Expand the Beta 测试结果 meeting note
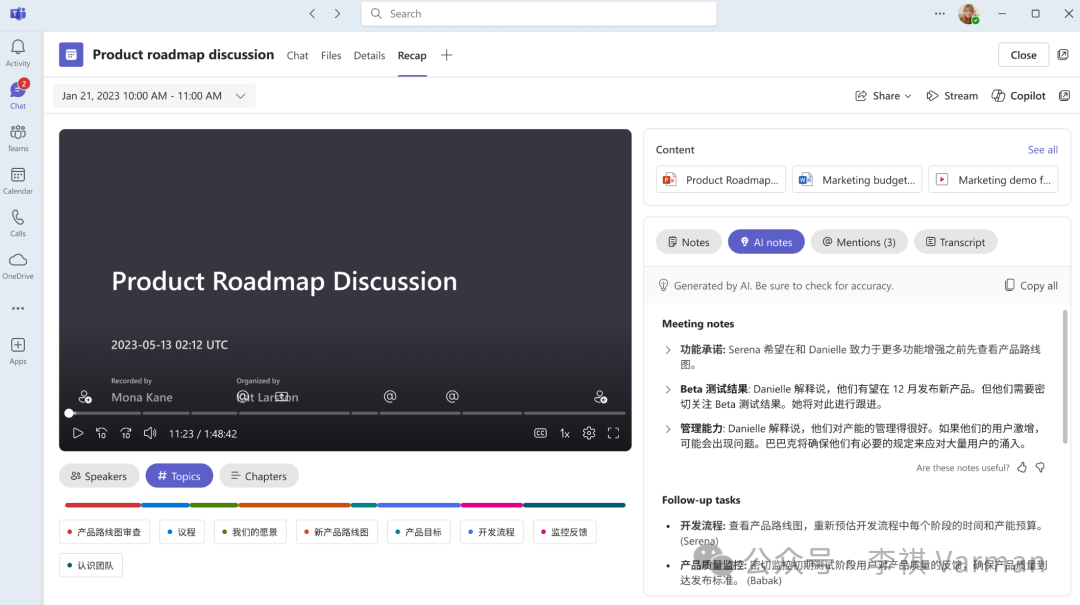This screenshot has height=605, width=1080. tap(667, 389)
